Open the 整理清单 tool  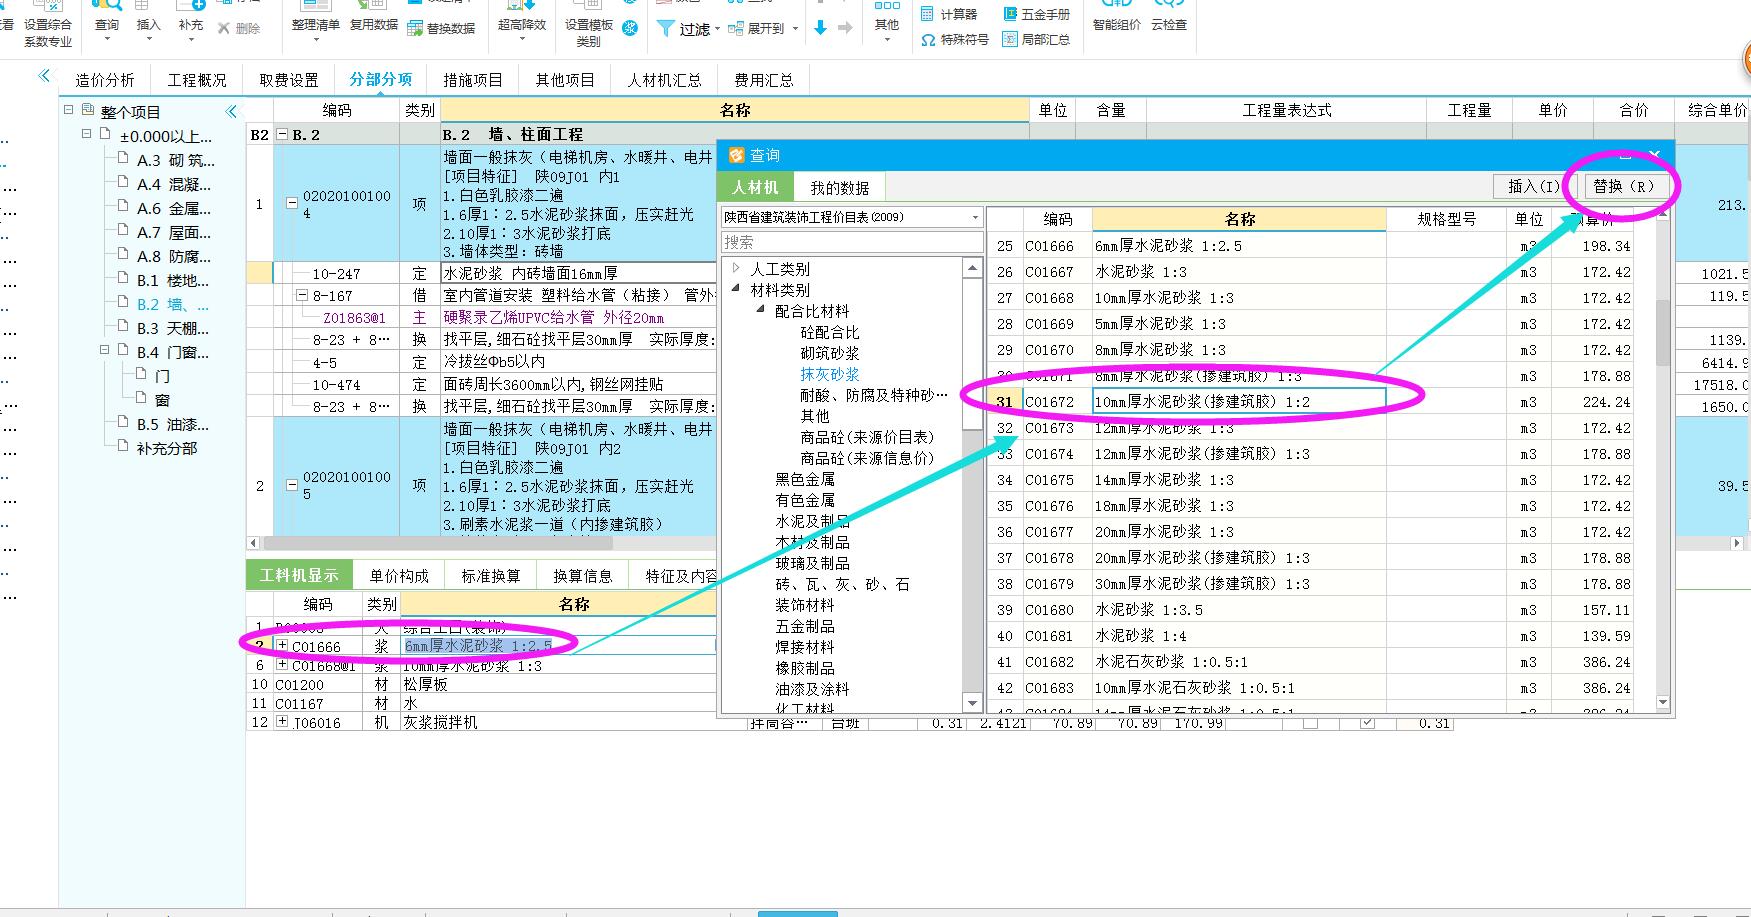pyautogui.click(x=316, y=18)
